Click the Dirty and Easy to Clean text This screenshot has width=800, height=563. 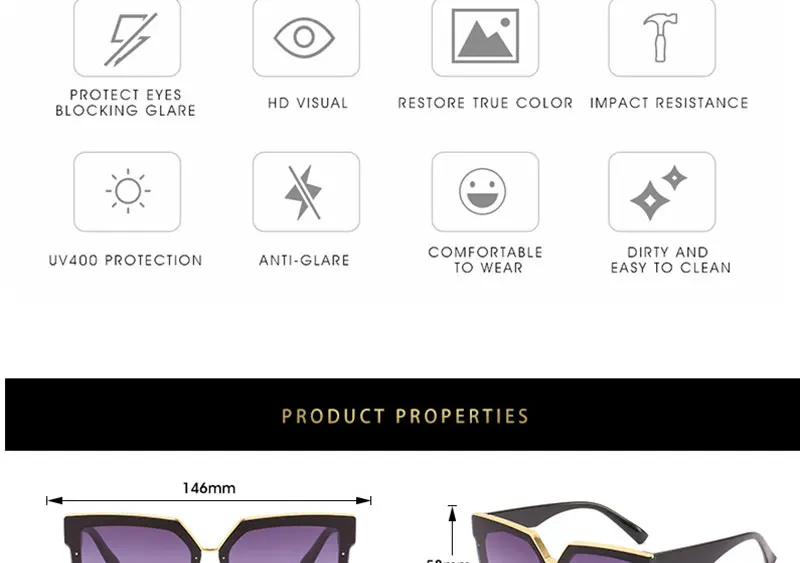pyautogui.click(x=670, y=260)
